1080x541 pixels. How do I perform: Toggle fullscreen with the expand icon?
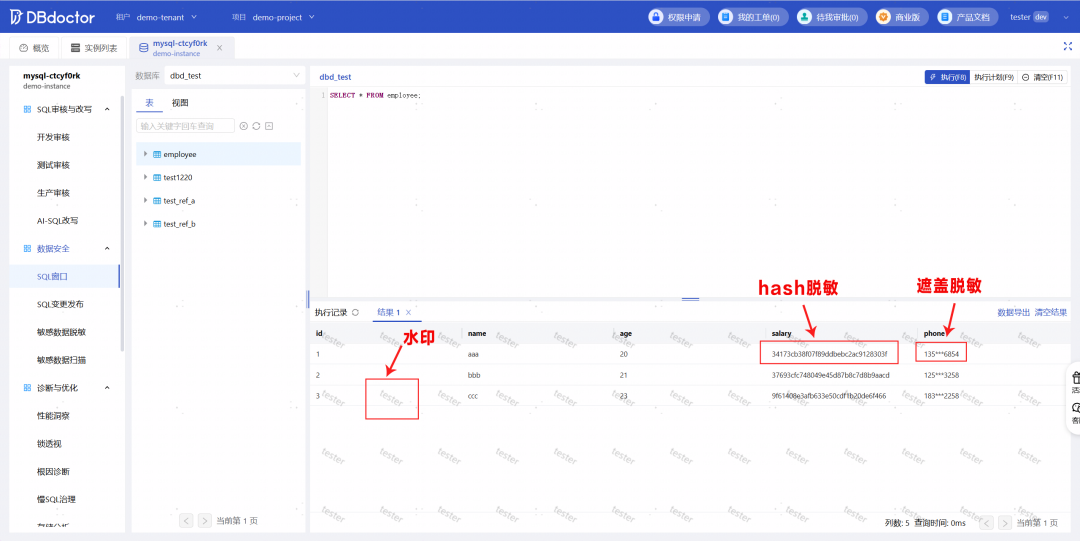point(1068,46)
